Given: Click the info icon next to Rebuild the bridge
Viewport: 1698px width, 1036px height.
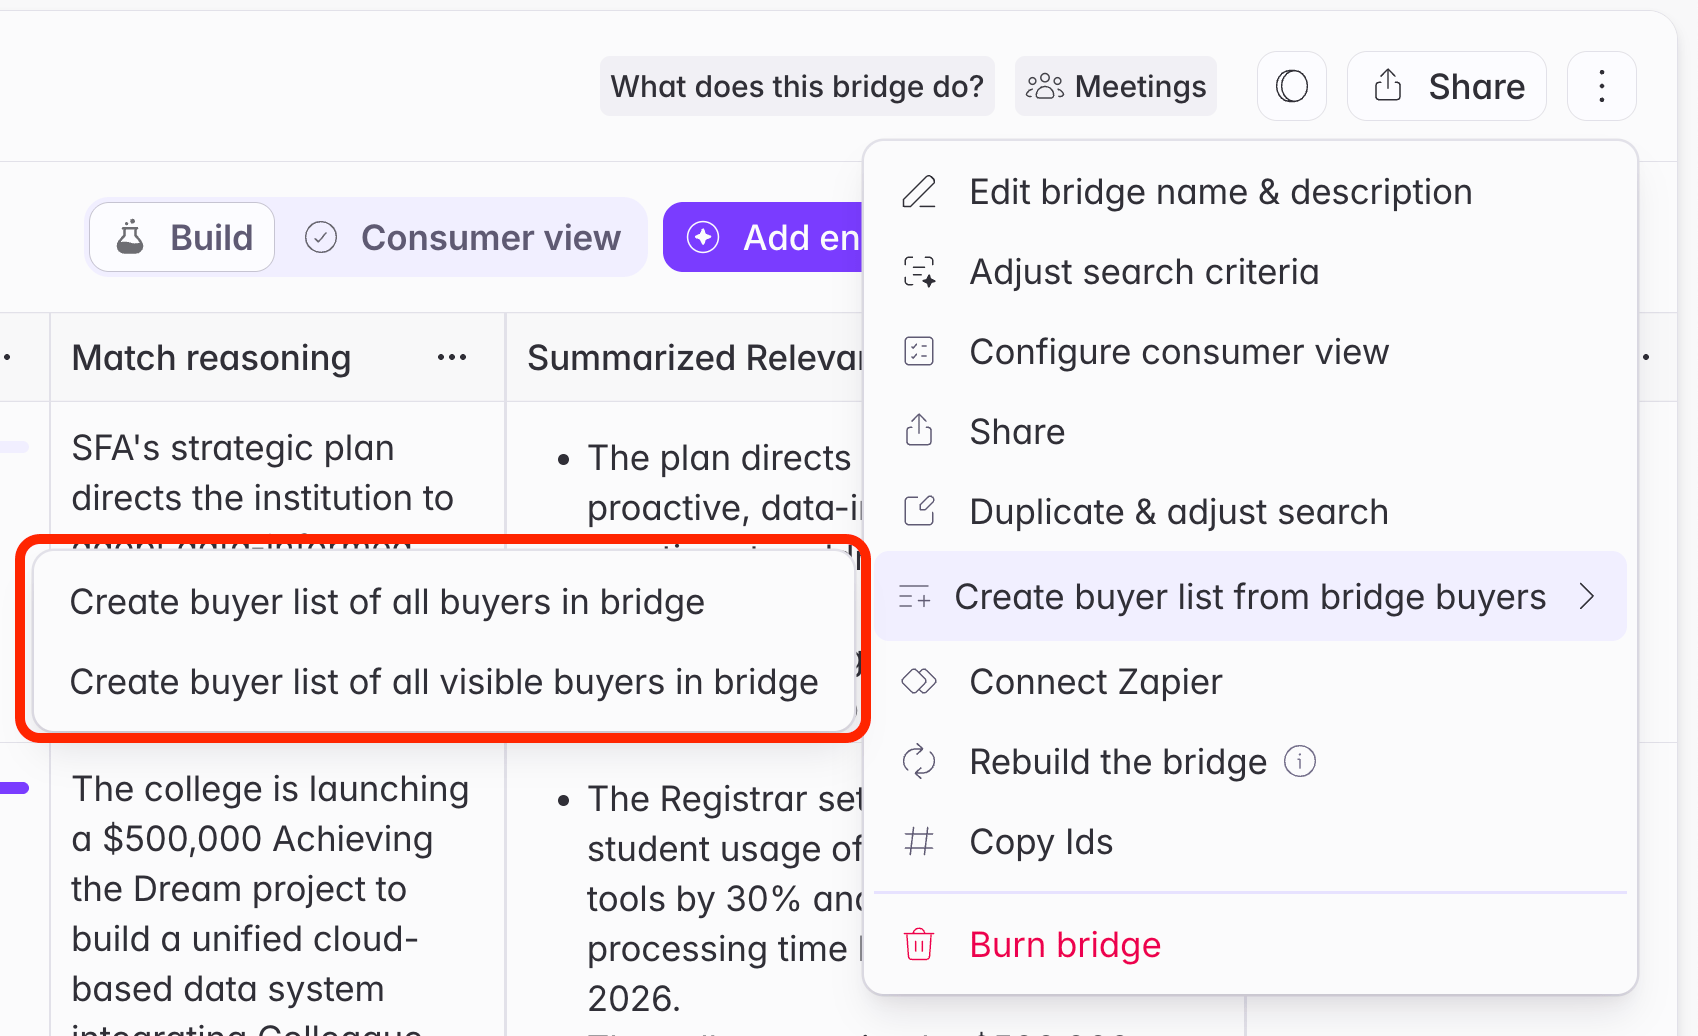Looking at the screenshot, I should click(x=1300, y=762).
